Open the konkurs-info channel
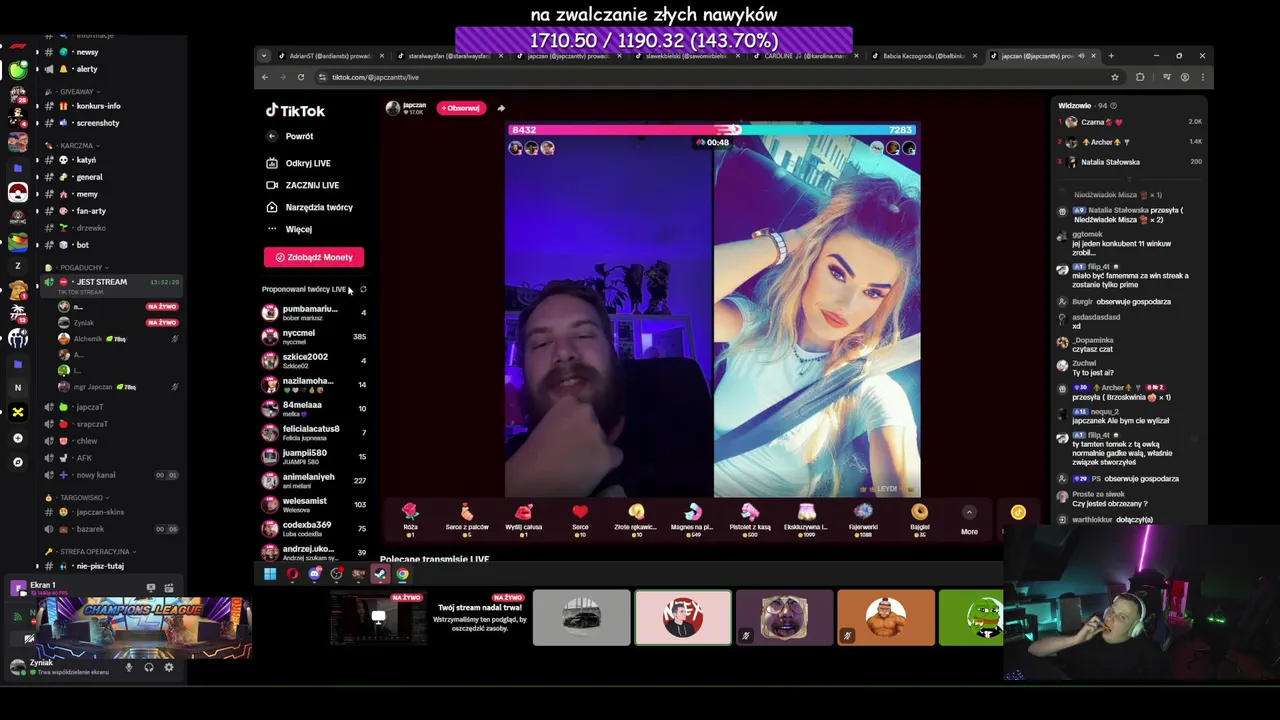This screenshot has width=1280, height=720. click(x=98, y=106)
